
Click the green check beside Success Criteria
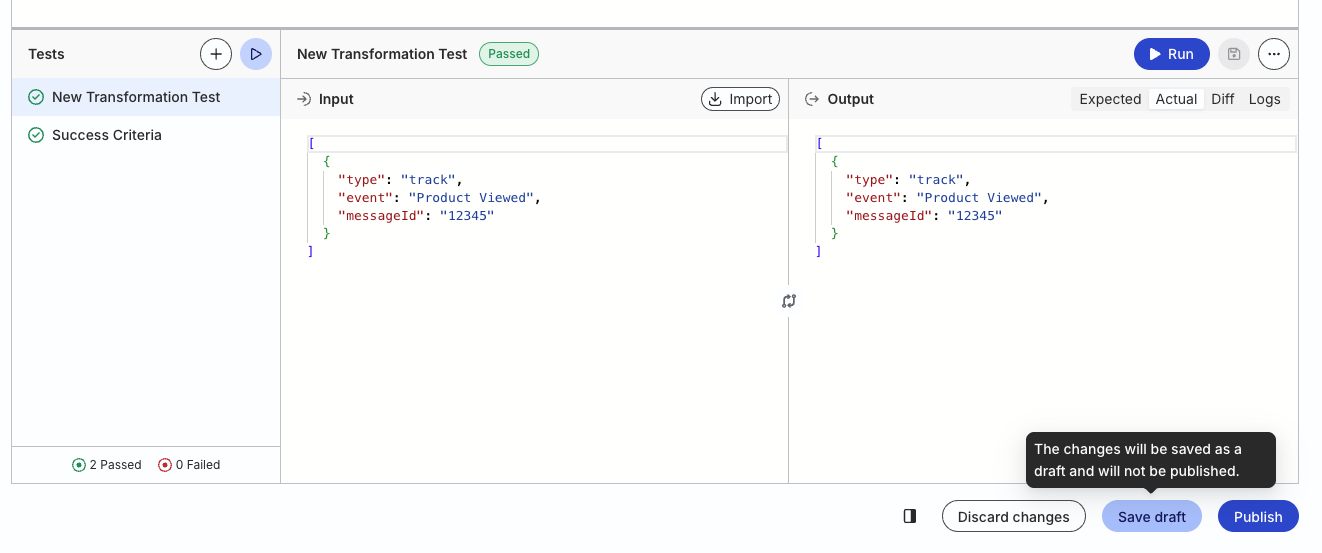pos(36,135)
